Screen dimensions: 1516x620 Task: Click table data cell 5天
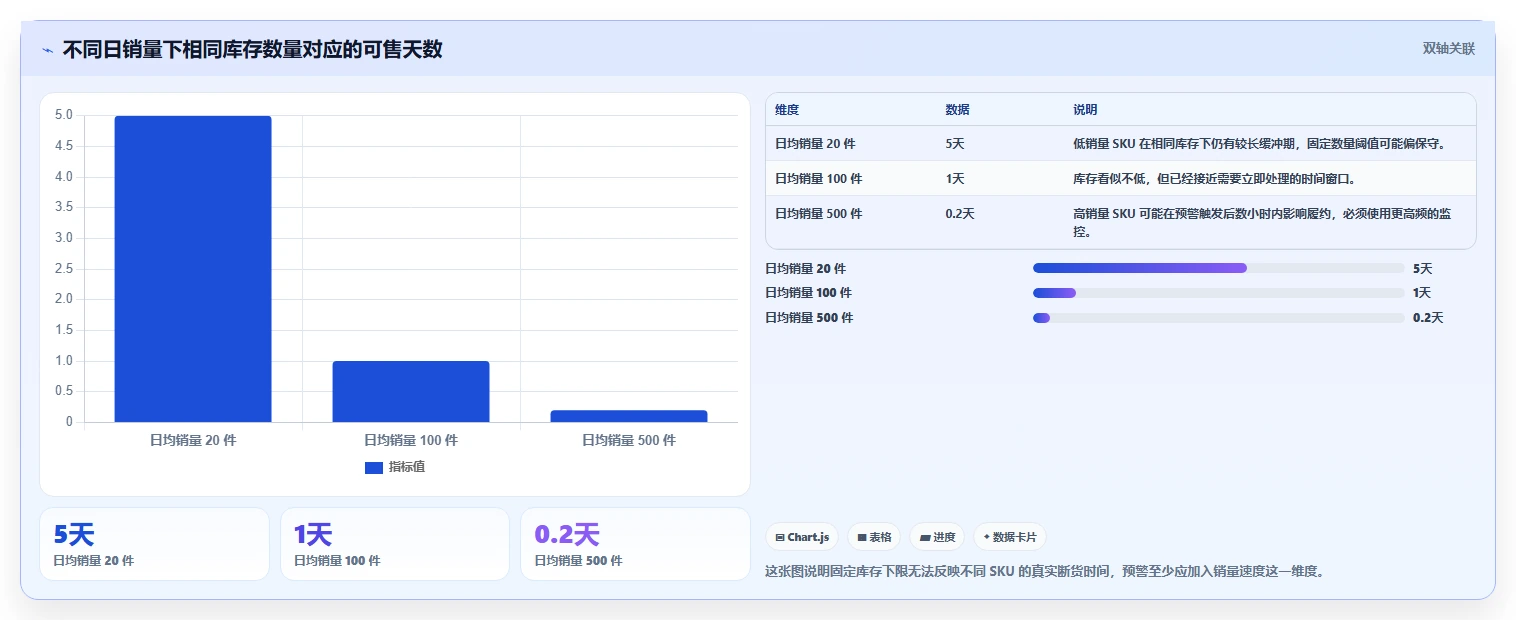[955, 144]
